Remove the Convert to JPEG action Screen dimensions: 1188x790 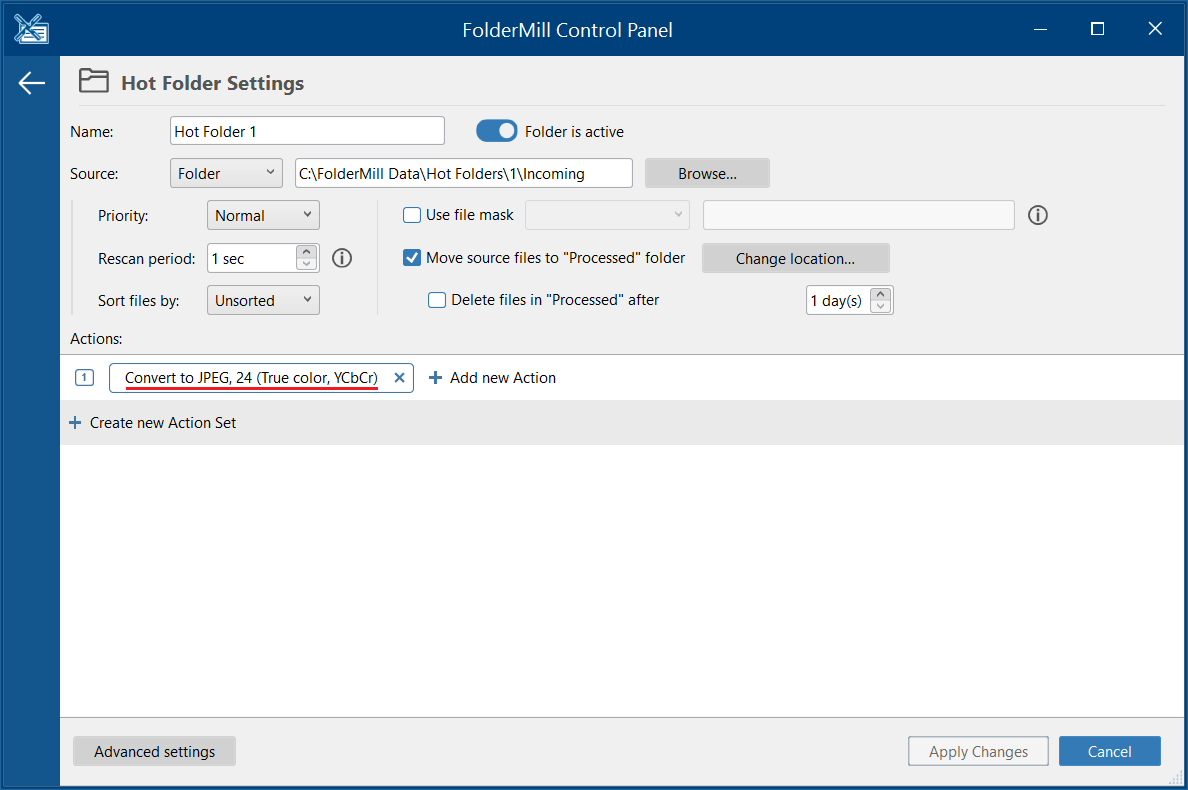[x=399, y=378]
